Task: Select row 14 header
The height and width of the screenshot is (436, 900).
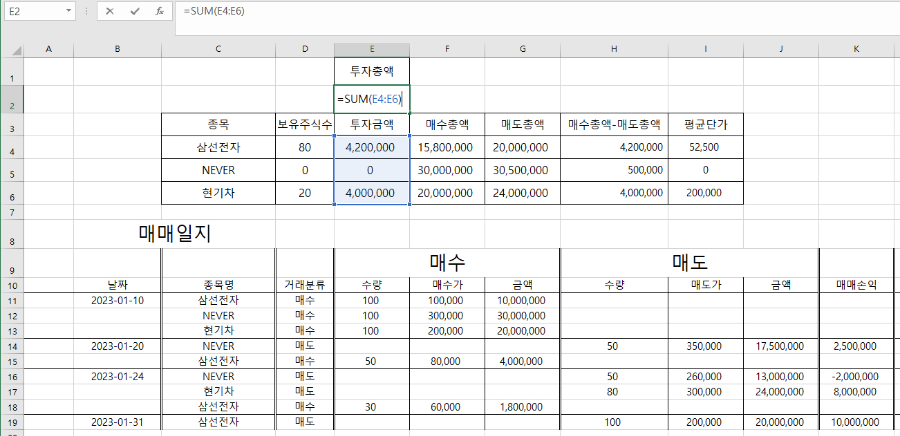Action: pos(13,346)
